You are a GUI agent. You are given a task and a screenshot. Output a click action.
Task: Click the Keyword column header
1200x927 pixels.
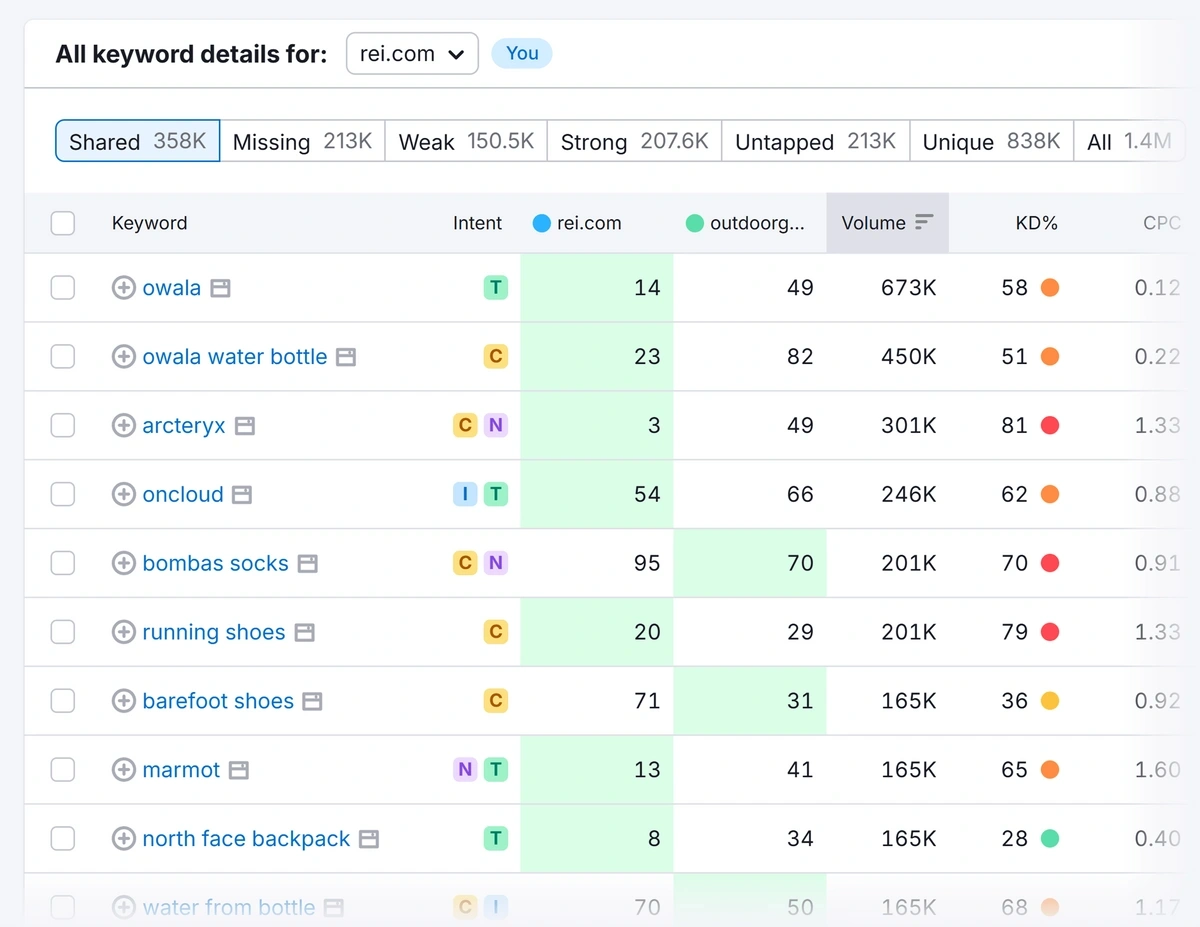pos(149,223)
